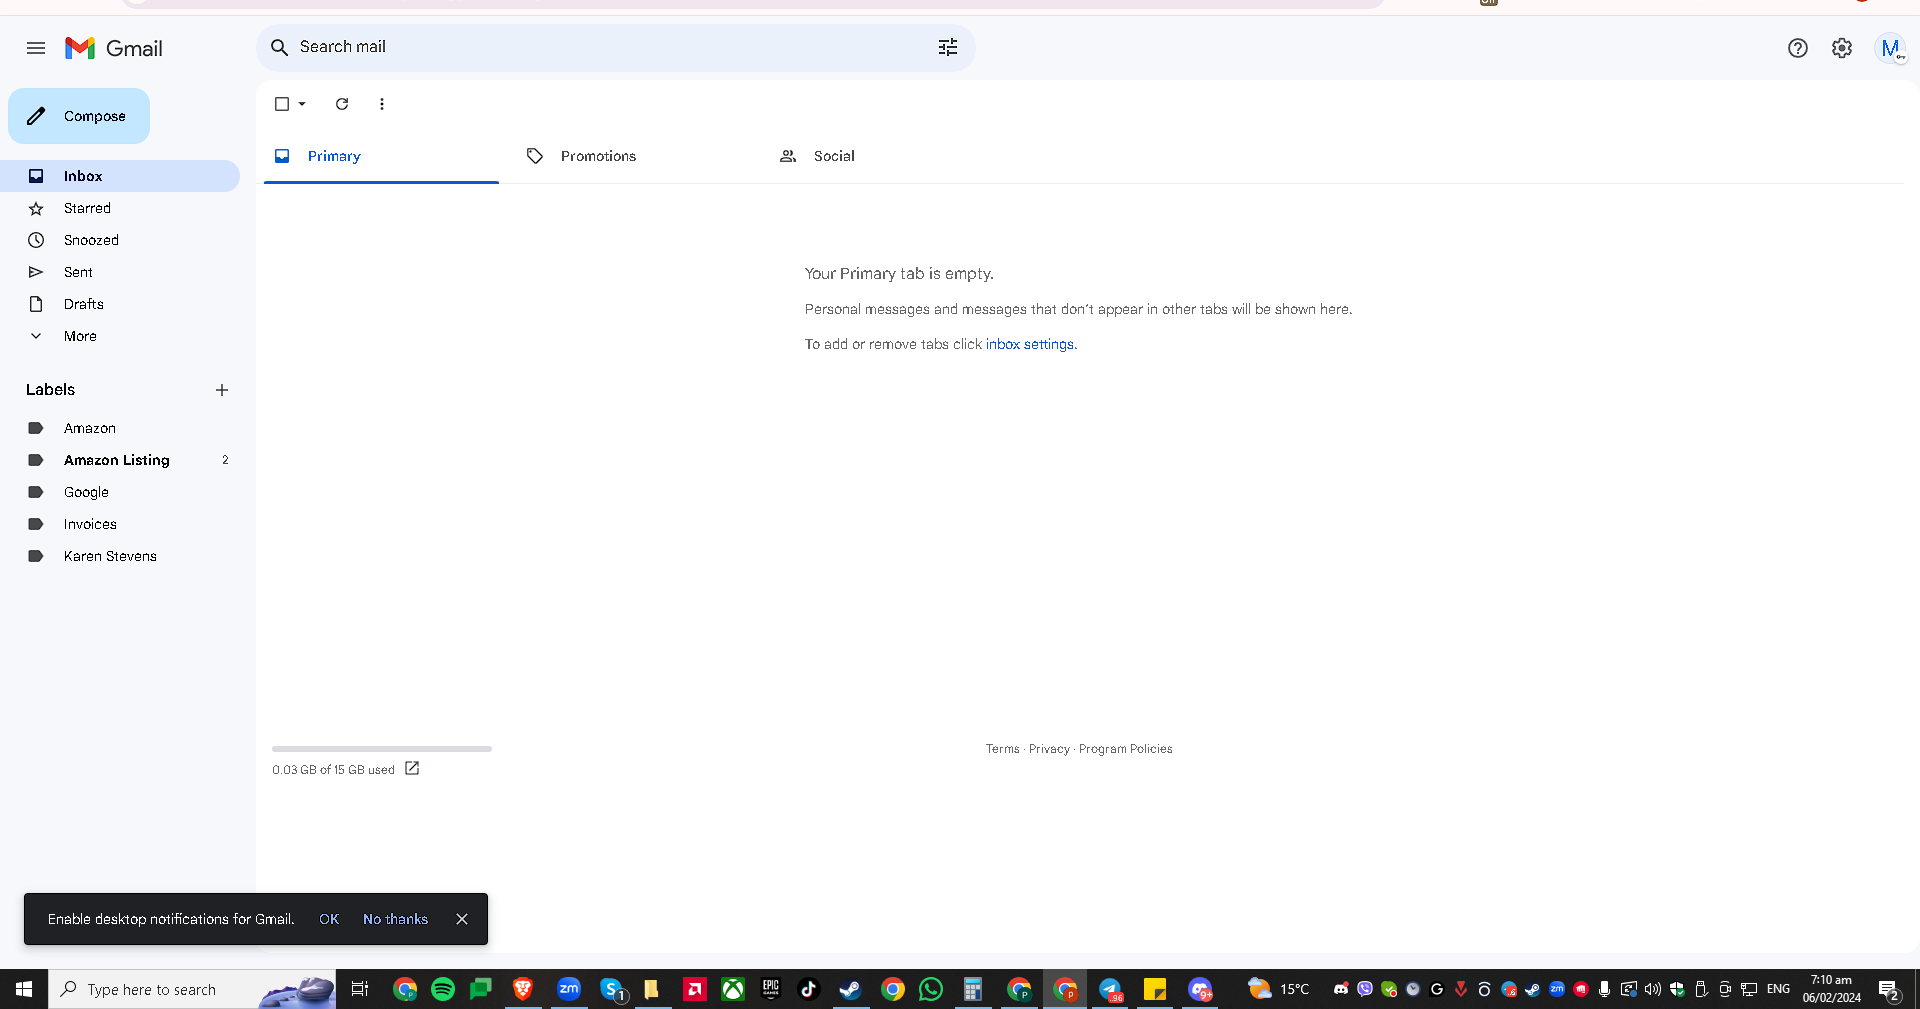1920x1009 pixels.
Task: Open Calculator from the taskbar
Action: (972, 989)
